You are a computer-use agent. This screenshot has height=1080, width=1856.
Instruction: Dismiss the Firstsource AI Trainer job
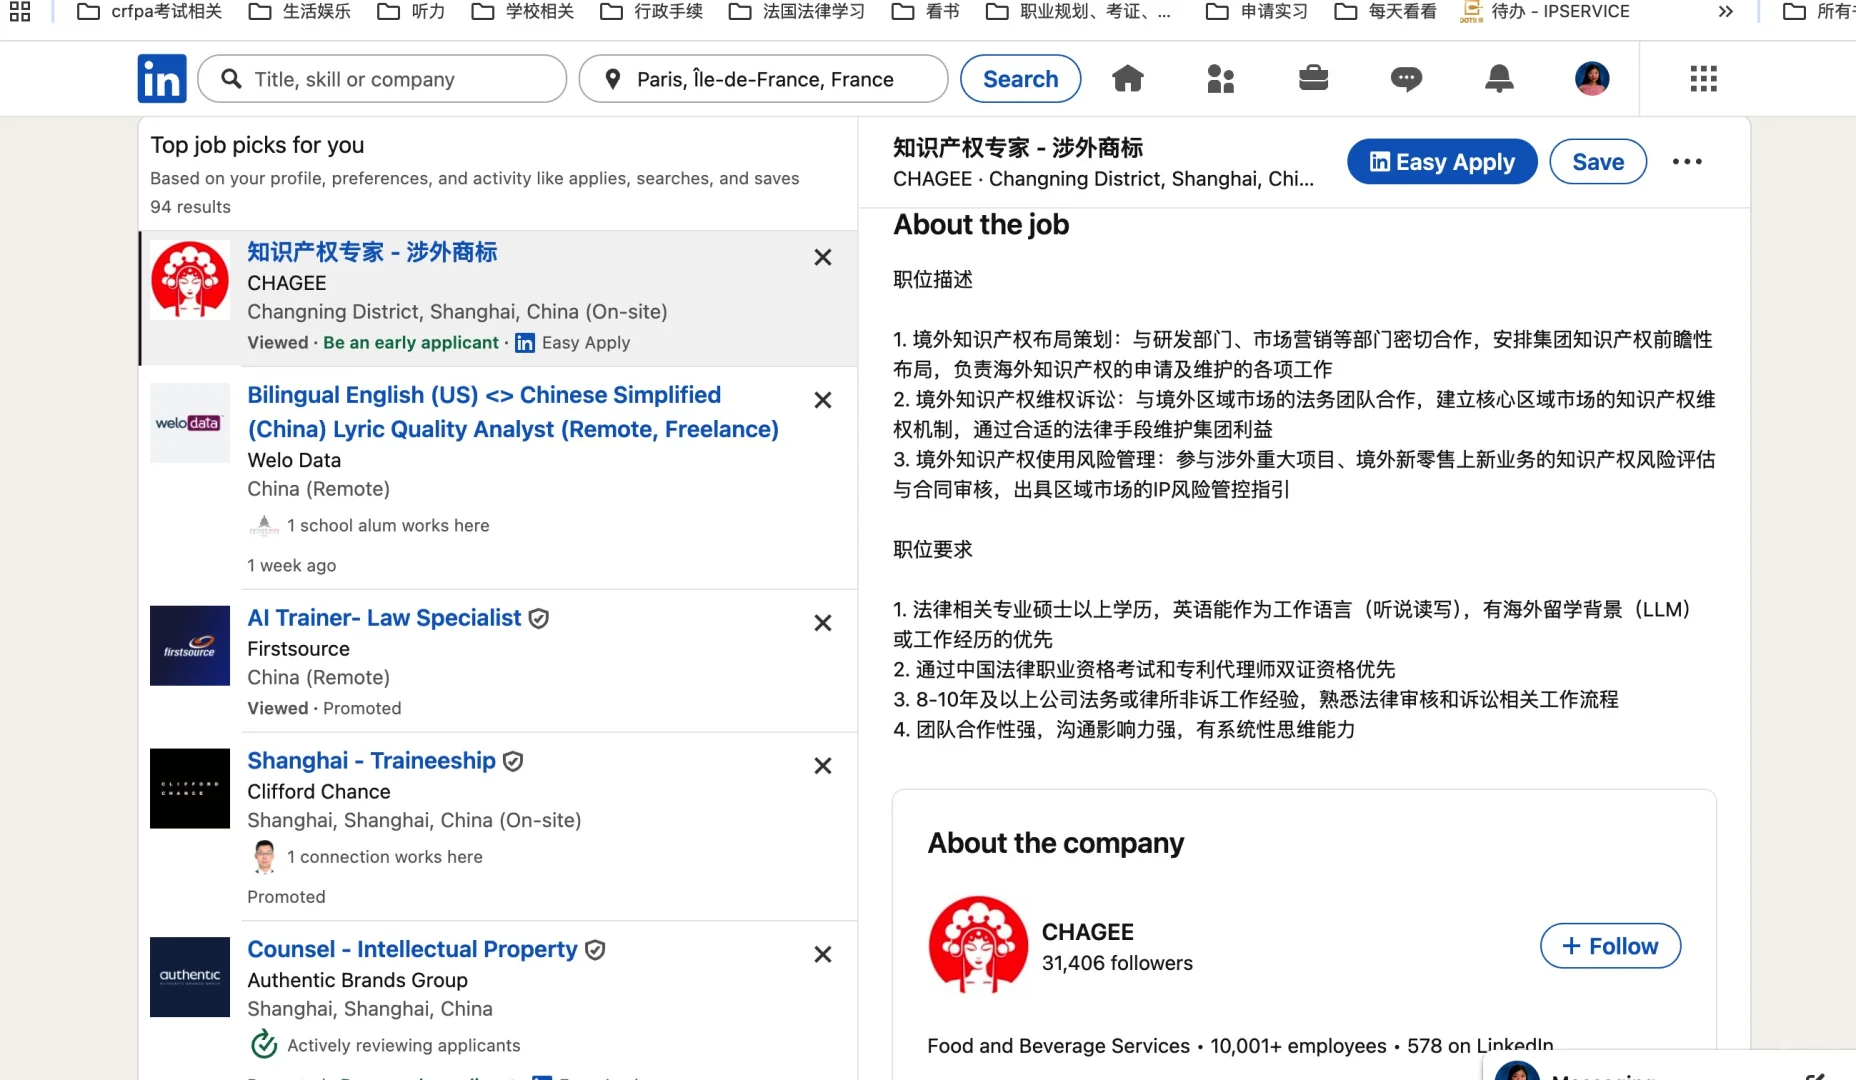[823, 623]
